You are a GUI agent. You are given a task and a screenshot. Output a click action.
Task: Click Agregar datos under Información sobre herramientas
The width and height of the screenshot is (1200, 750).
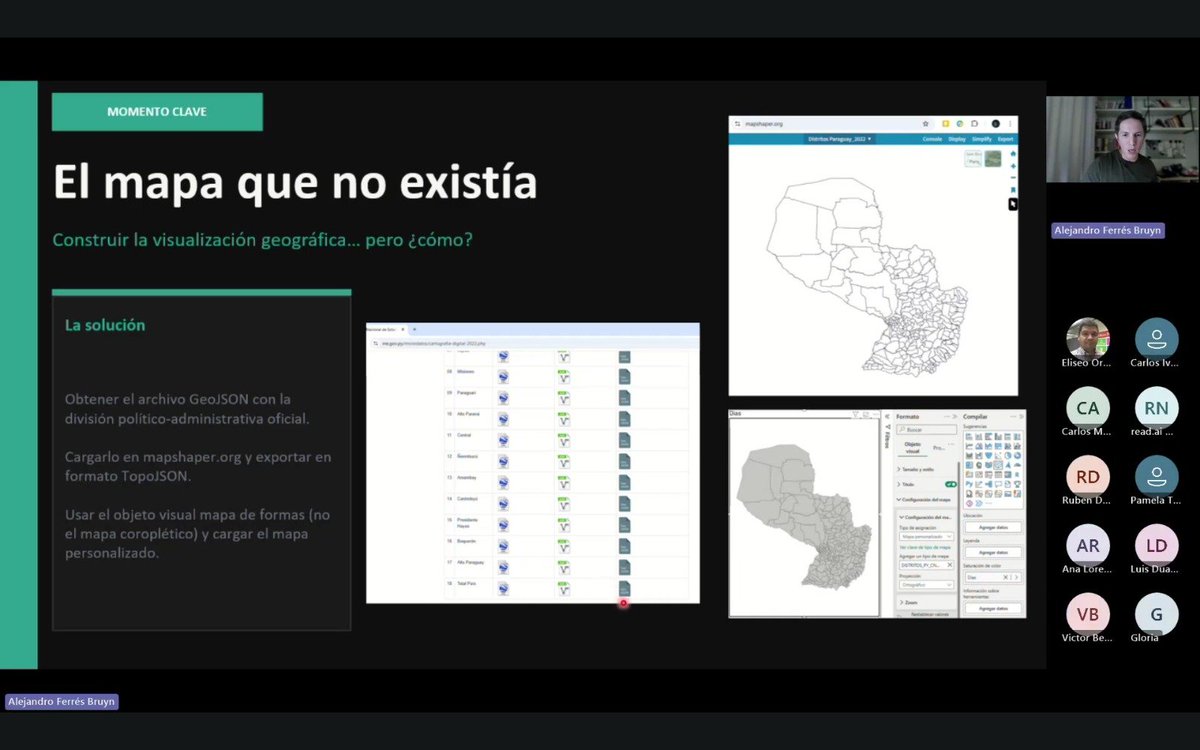pos(993,608)
